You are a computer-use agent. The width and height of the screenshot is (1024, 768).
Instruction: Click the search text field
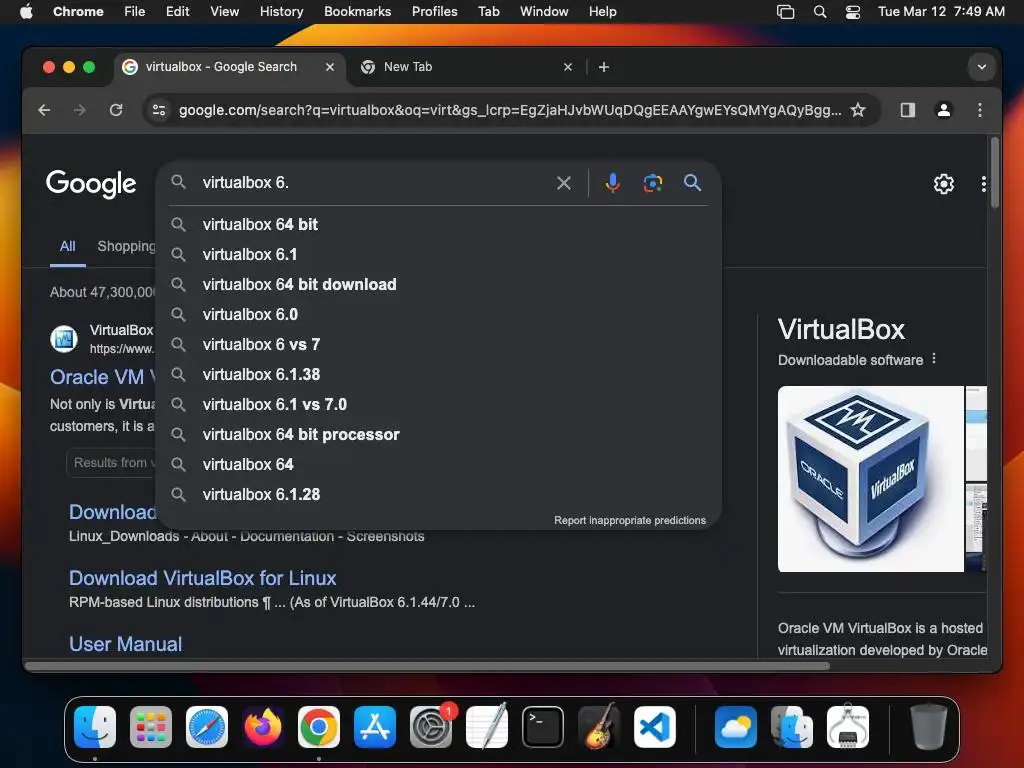tap(372, 183)
